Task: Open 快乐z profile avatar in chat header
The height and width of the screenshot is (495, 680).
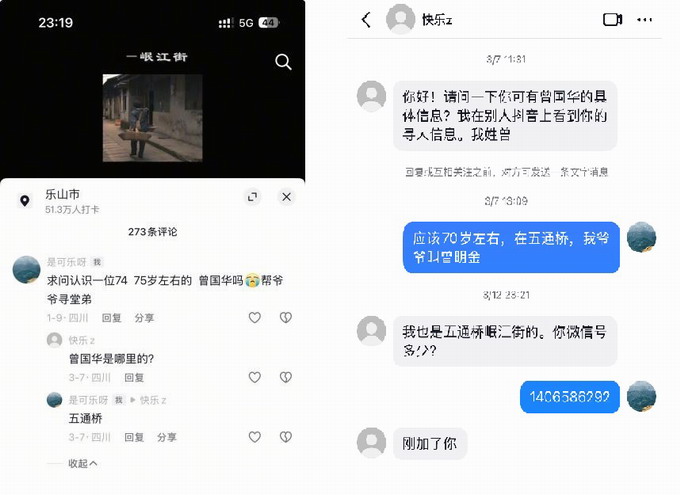Action: click(400, 20)
